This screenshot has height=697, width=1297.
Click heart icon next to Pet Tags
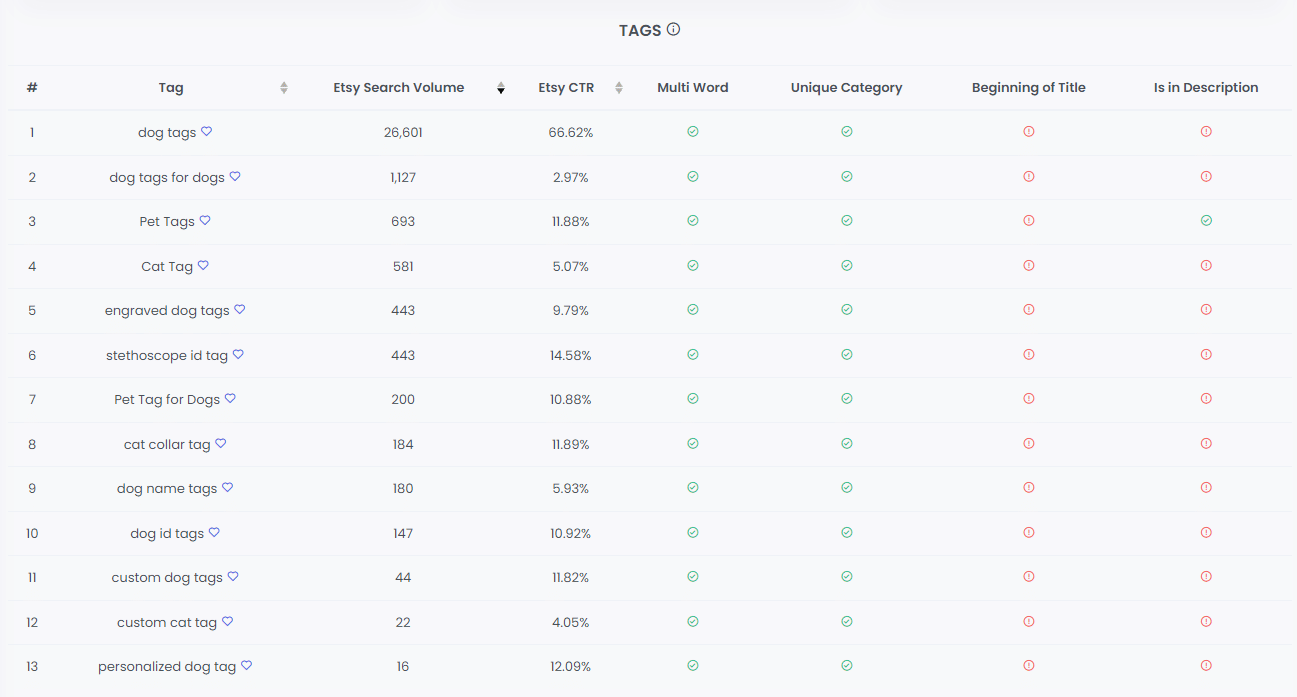[x=205, y=220]
